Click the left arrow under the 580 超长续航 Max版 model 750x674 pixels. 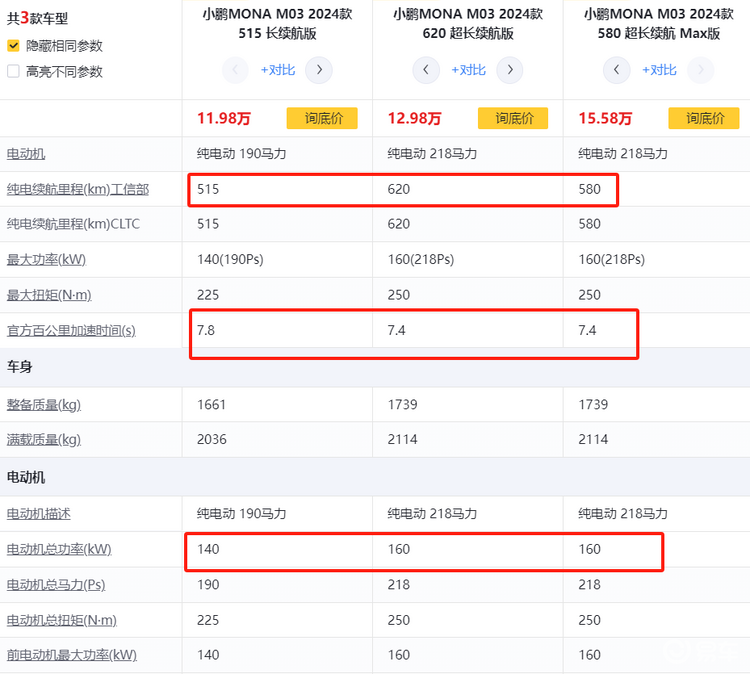[x=617, y=70]
